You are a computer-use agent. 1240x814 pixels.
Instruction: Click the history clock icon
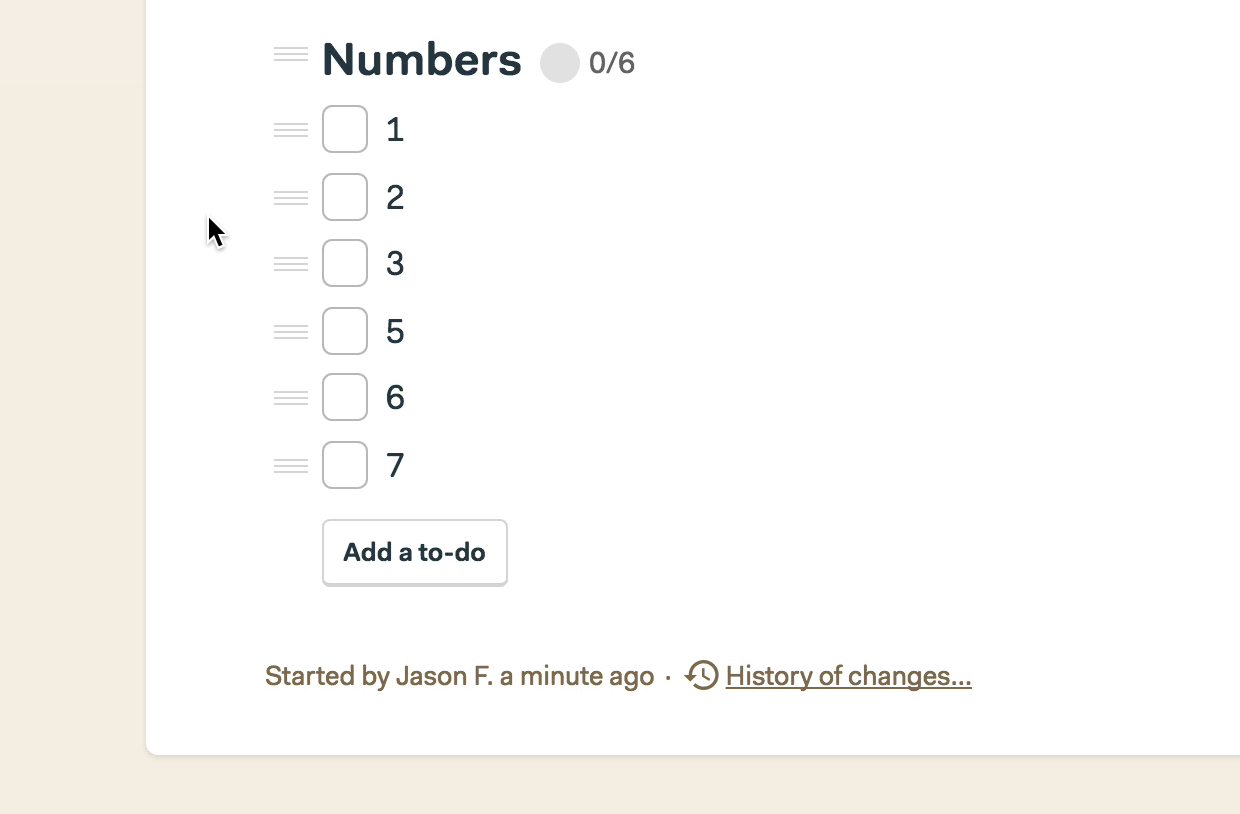coord(702,675)
